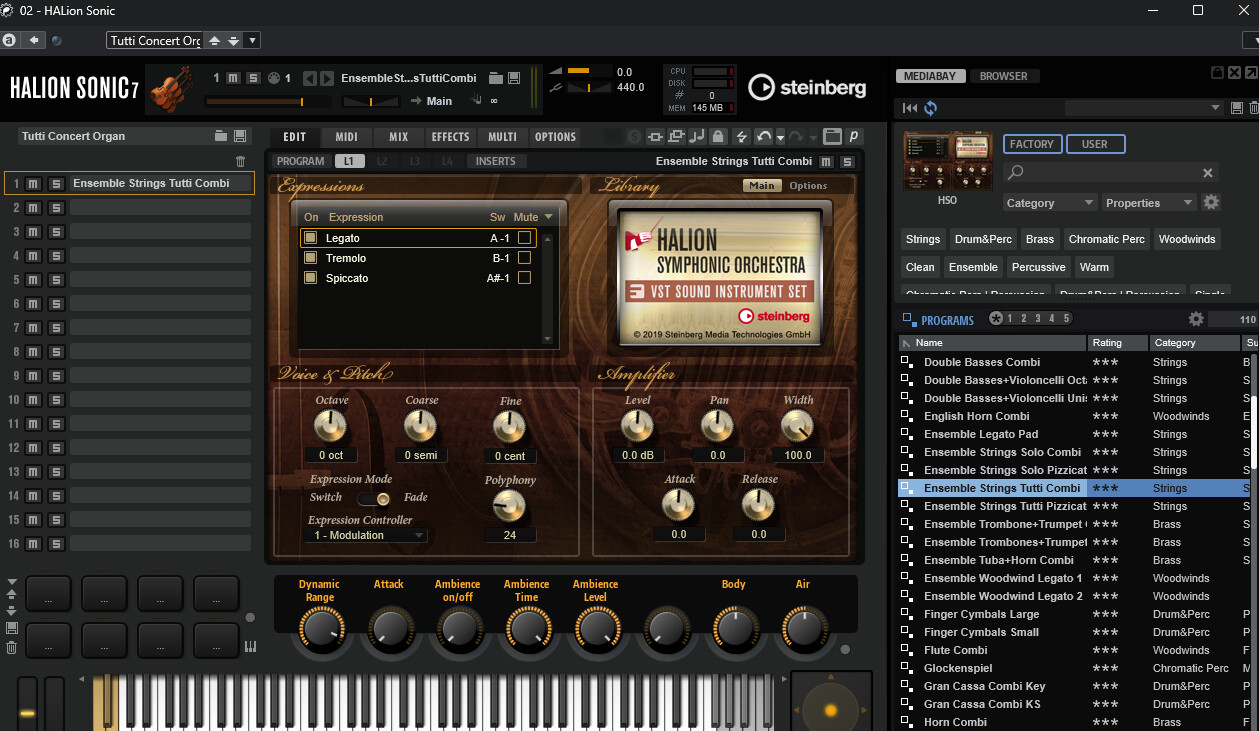The width and height of the screenshot is (1259, 731).
Task: Click the undo arrow in the editor toolbar
Action: point(764,137)
